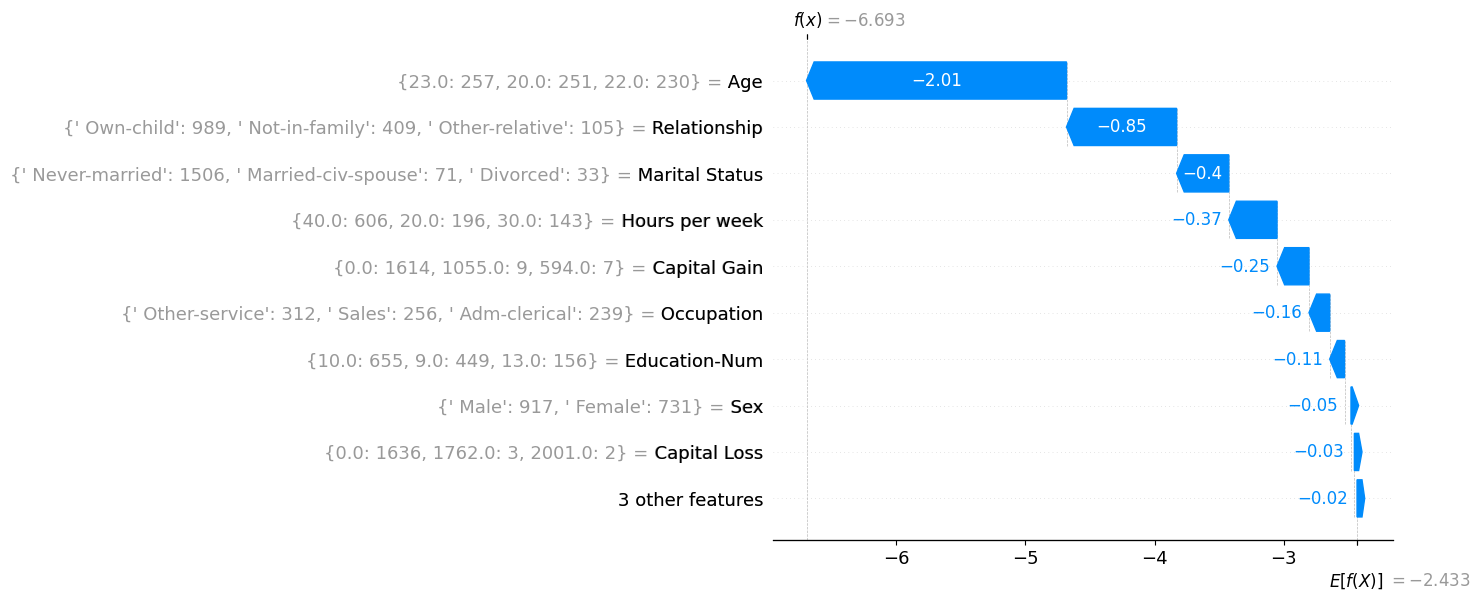Select the Sex feature arrow marker
The height and width of the screenshot is (600, 1480).
(1354, 406)
